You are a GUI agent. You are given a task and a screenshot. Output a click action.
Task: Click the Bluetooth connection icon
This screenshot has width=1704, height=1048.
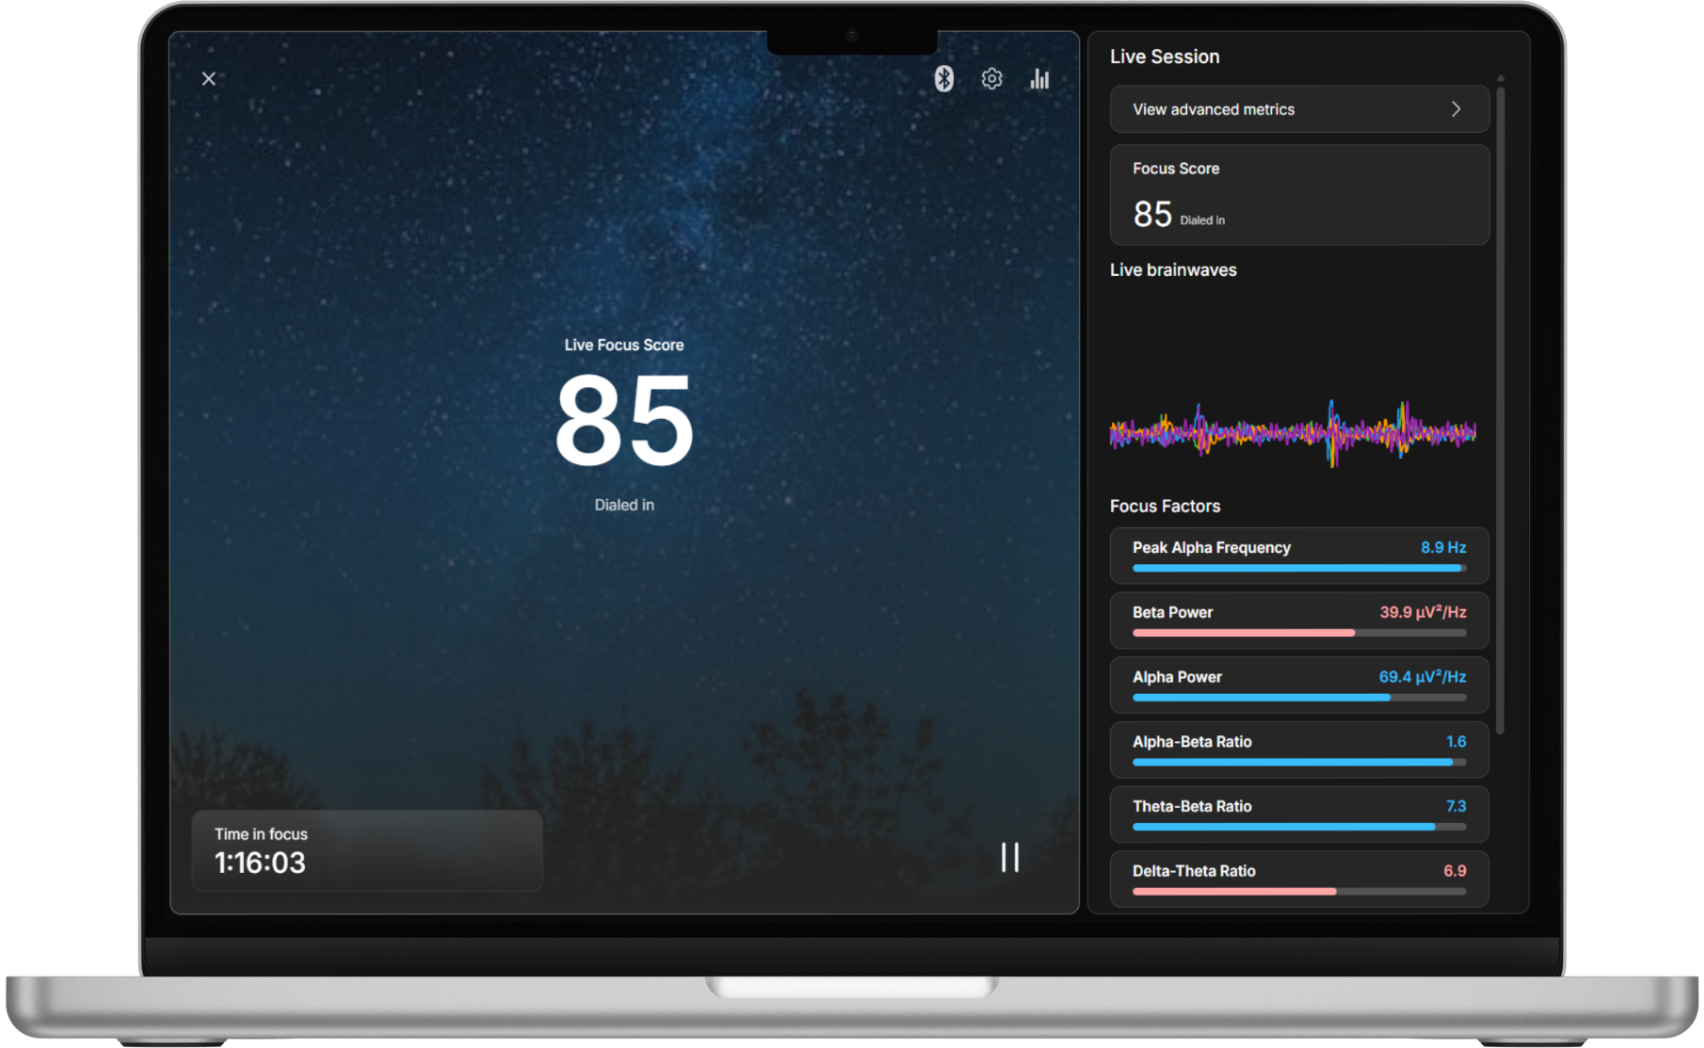click(x=943, y=79)
